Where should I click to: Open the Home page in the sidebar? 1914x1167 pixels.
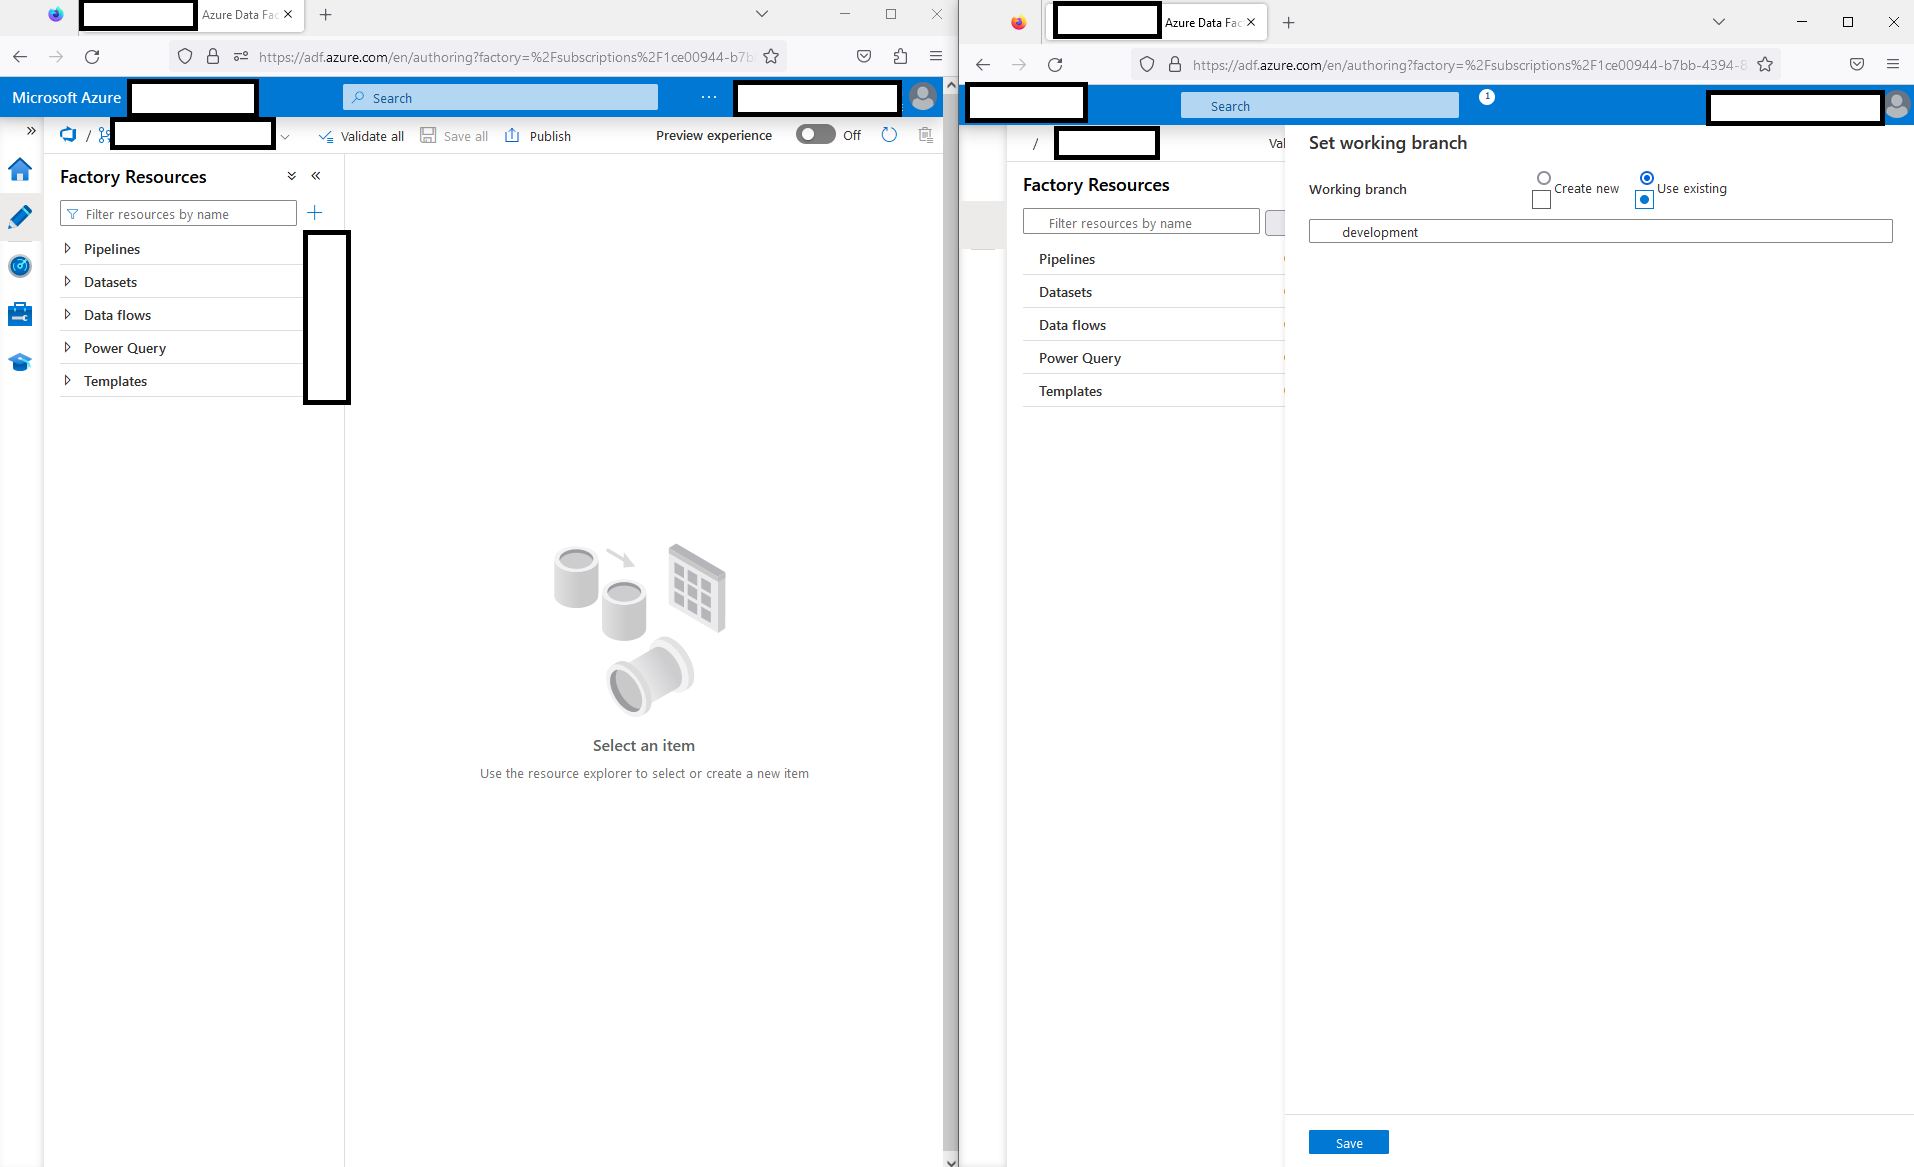point(20,170)
